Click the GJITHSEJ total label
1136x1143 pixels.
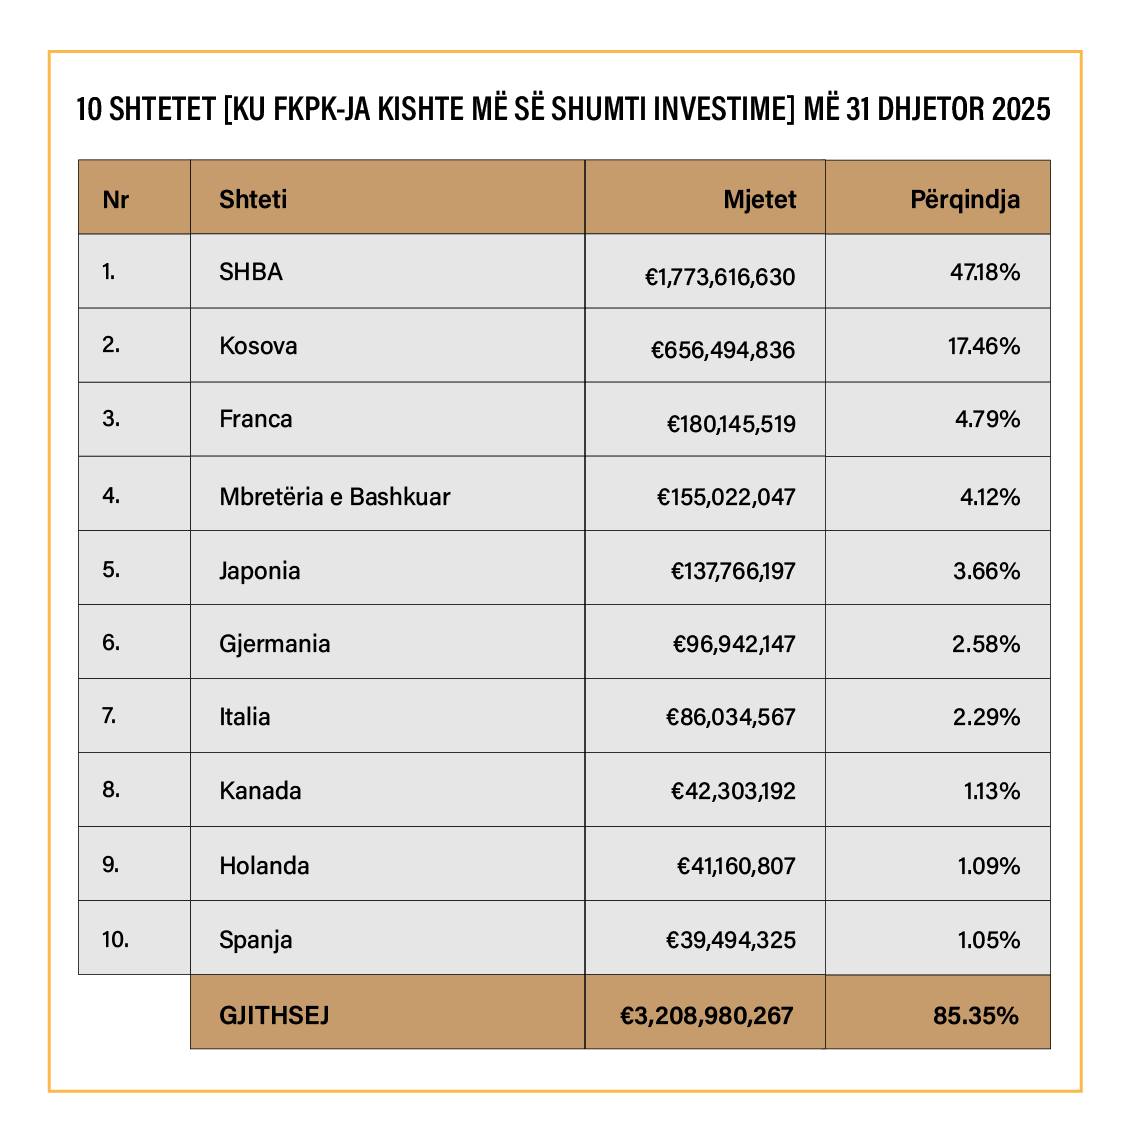(x=274, y=1016)
